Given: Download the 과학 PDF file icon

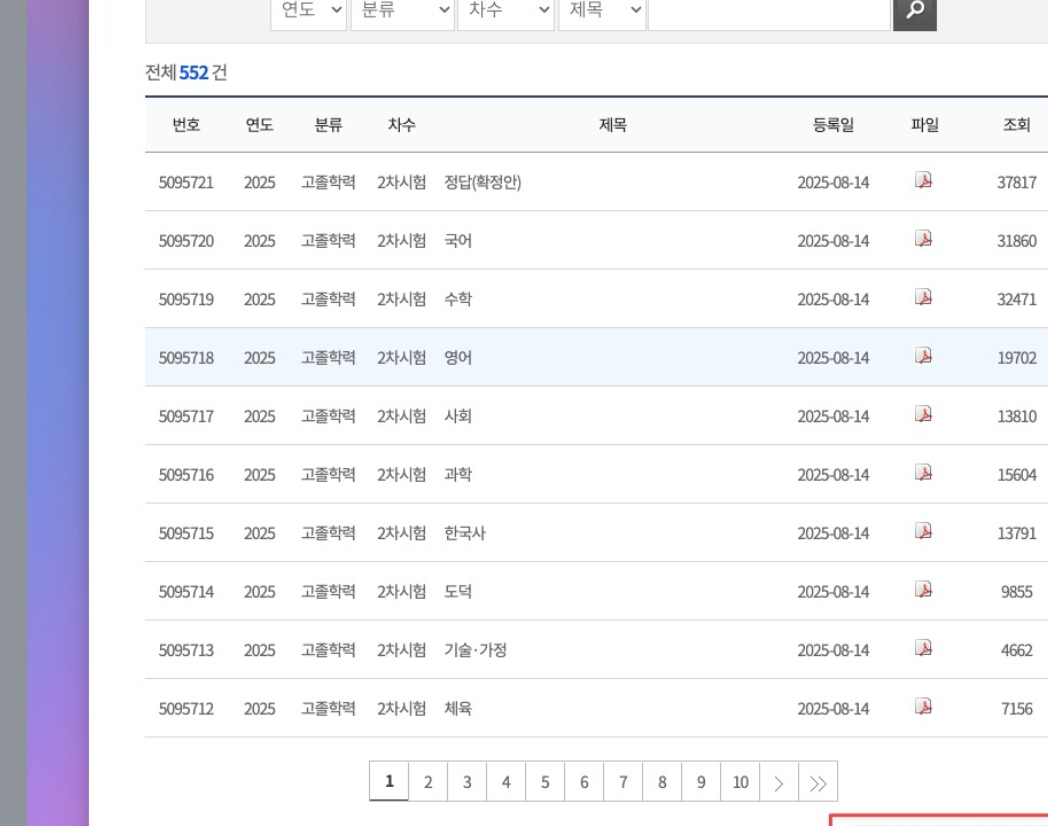Looking at the screenshot, I should click(x=924, y=473).
